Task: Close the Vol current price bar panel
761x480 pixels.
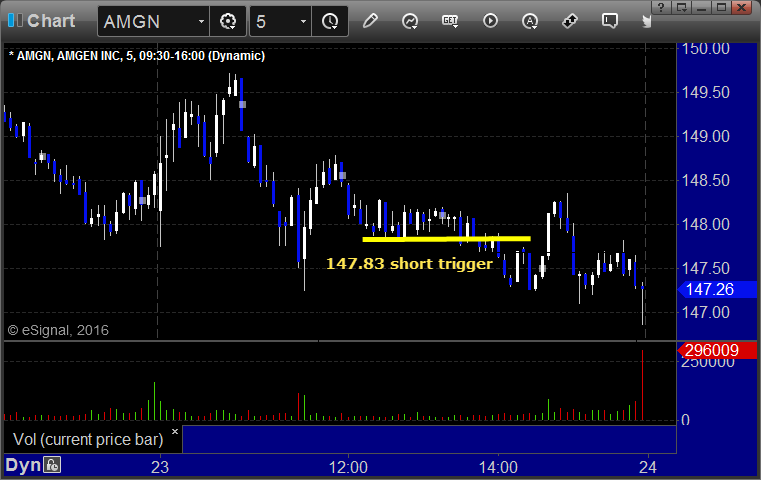Action: point(175,431)
